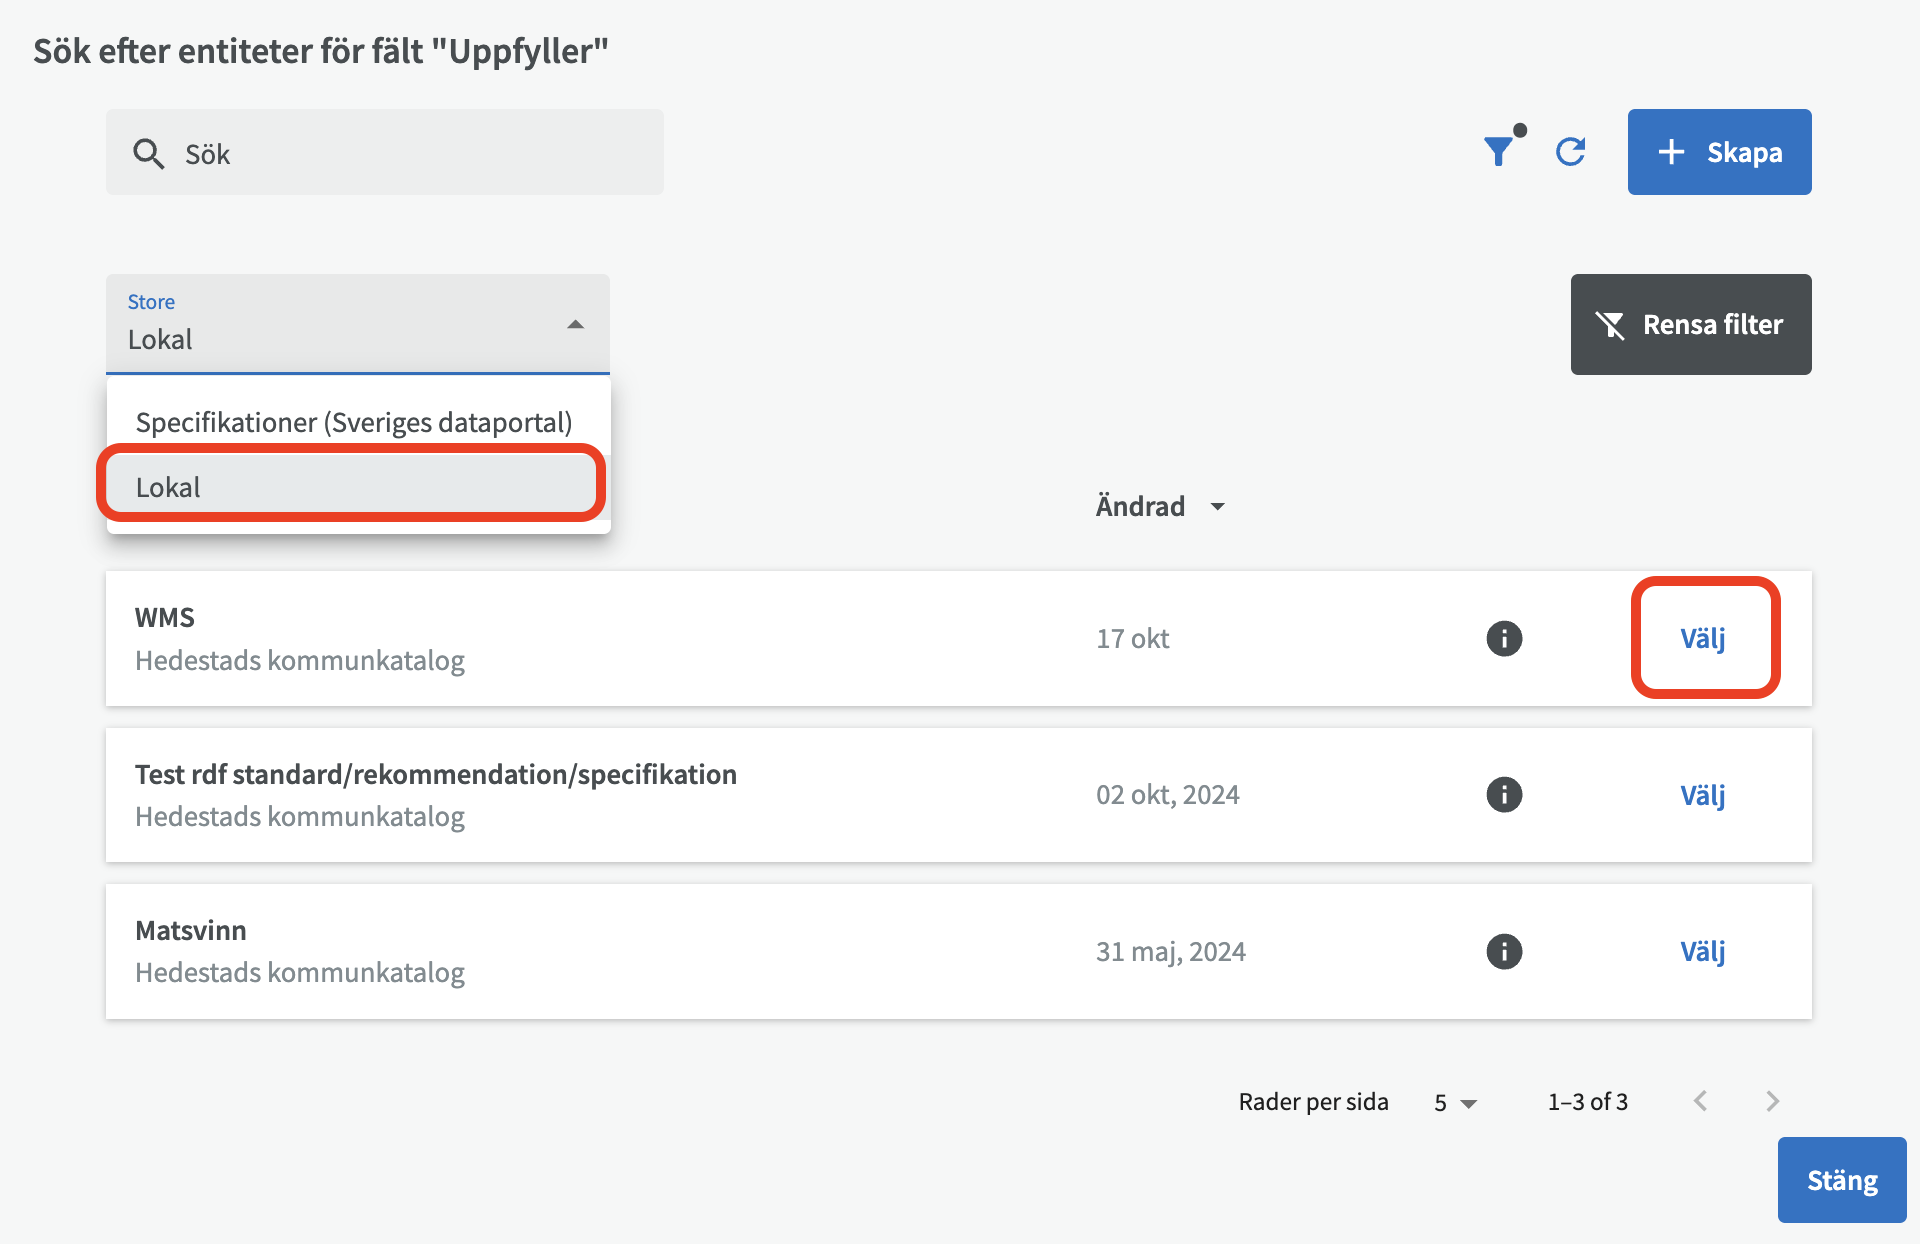Click the refresh icon
This screenshot has height=1244, width=1920.
pyautogui.click(x=1570, y=152)
